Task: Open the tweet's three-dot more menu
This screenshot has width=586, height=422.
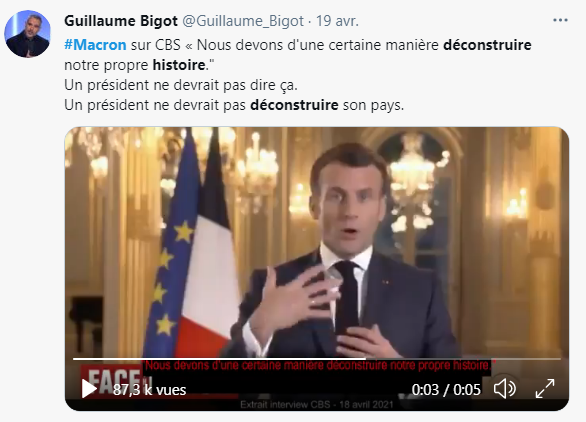Action: tap(560, 20)
